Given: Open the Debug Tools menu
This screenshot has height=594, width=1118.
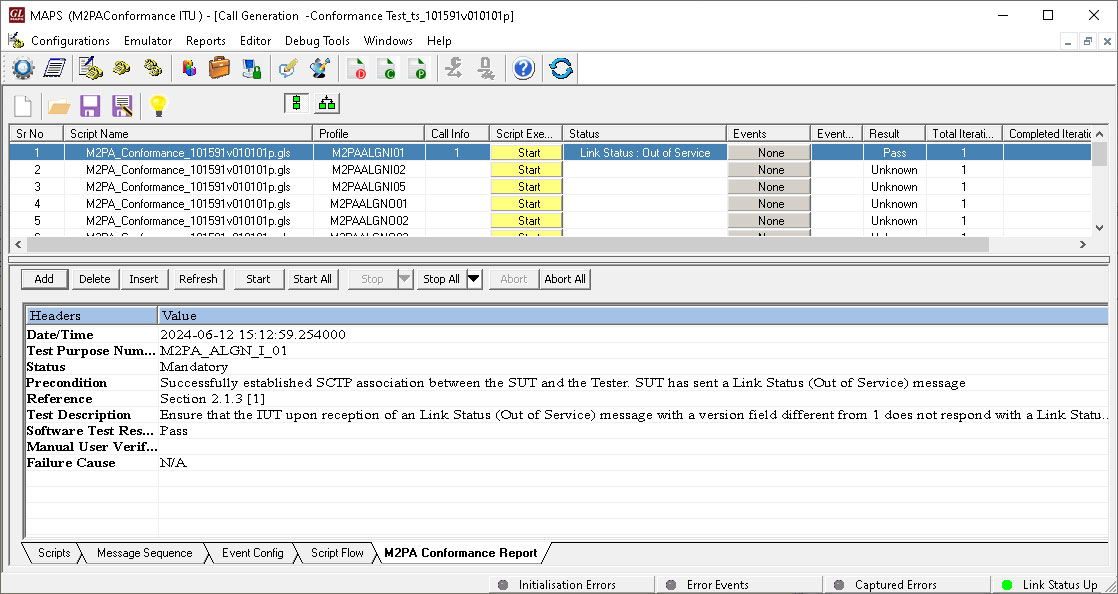Looking at the screenshot, I should pos(317,41).
